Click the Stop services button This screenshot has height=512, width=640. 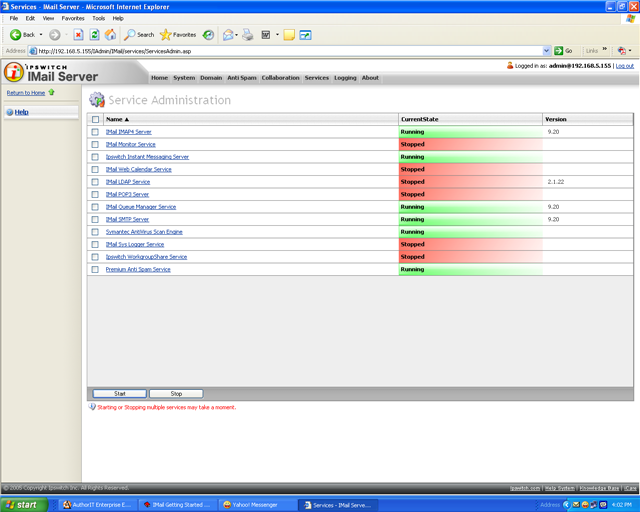[176, 394]
